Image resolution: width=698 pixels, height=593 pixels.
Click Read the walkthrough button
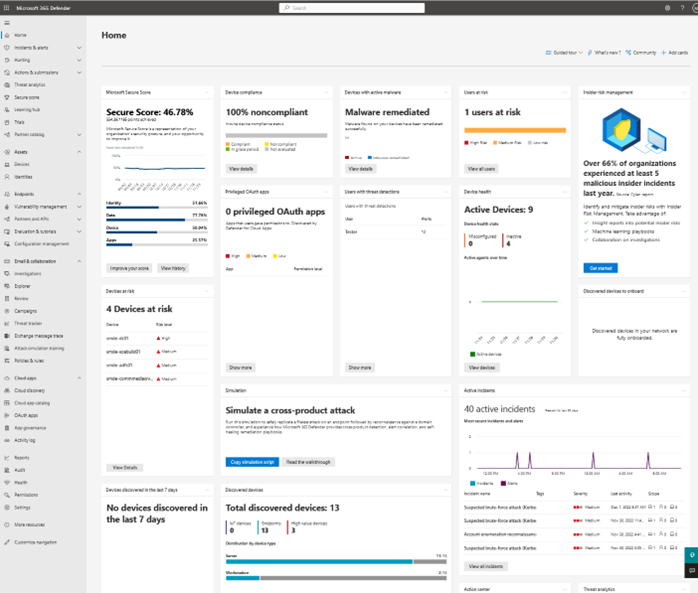pyautogui.click(x=308, y=462)
